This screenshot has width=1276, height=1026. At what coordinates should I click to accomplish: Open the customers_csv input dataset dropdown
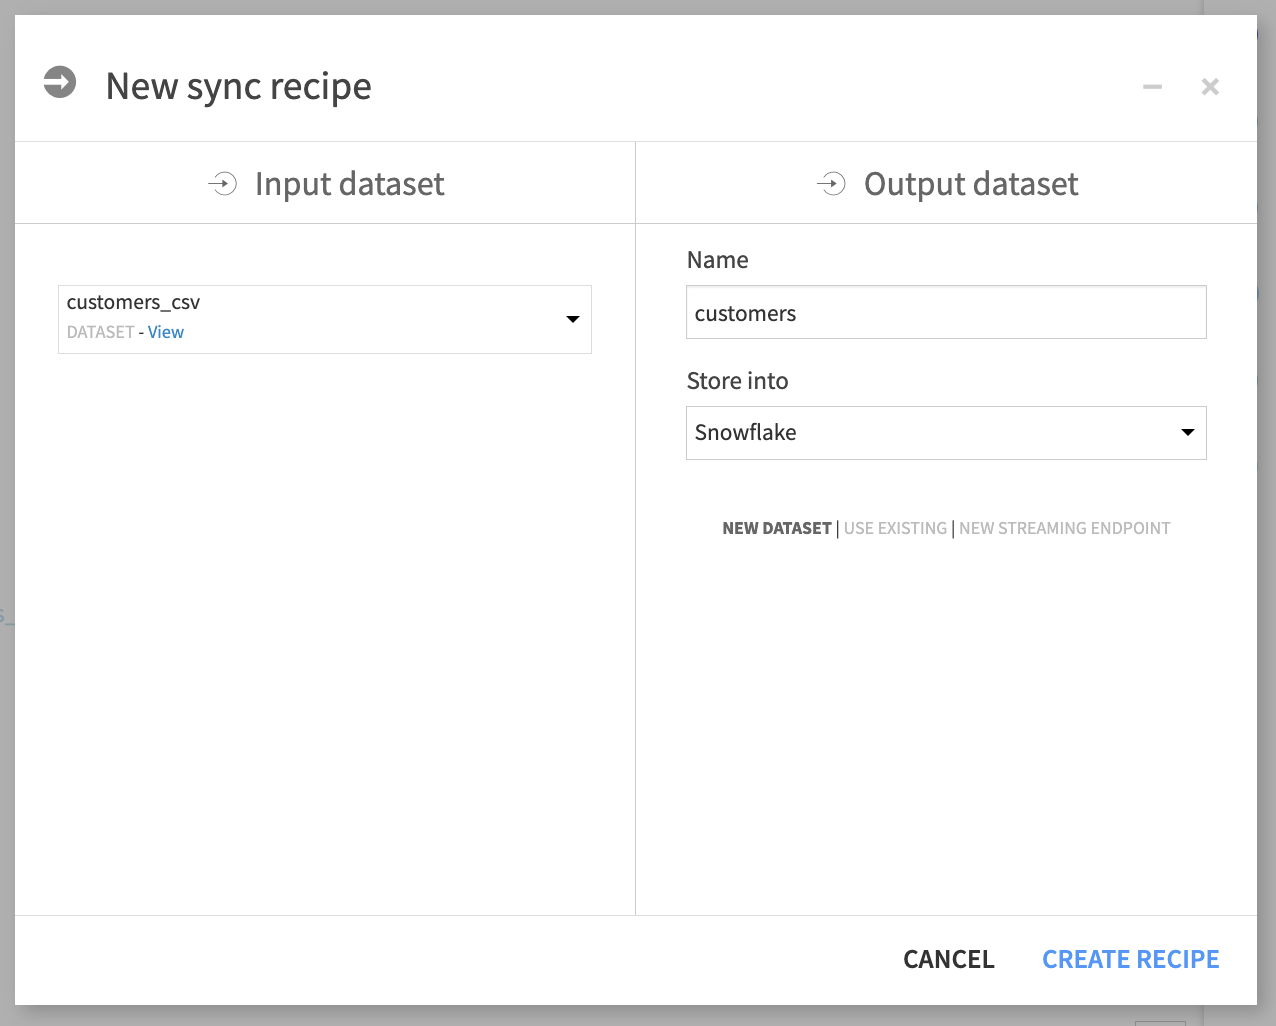(x=324, y=319)
